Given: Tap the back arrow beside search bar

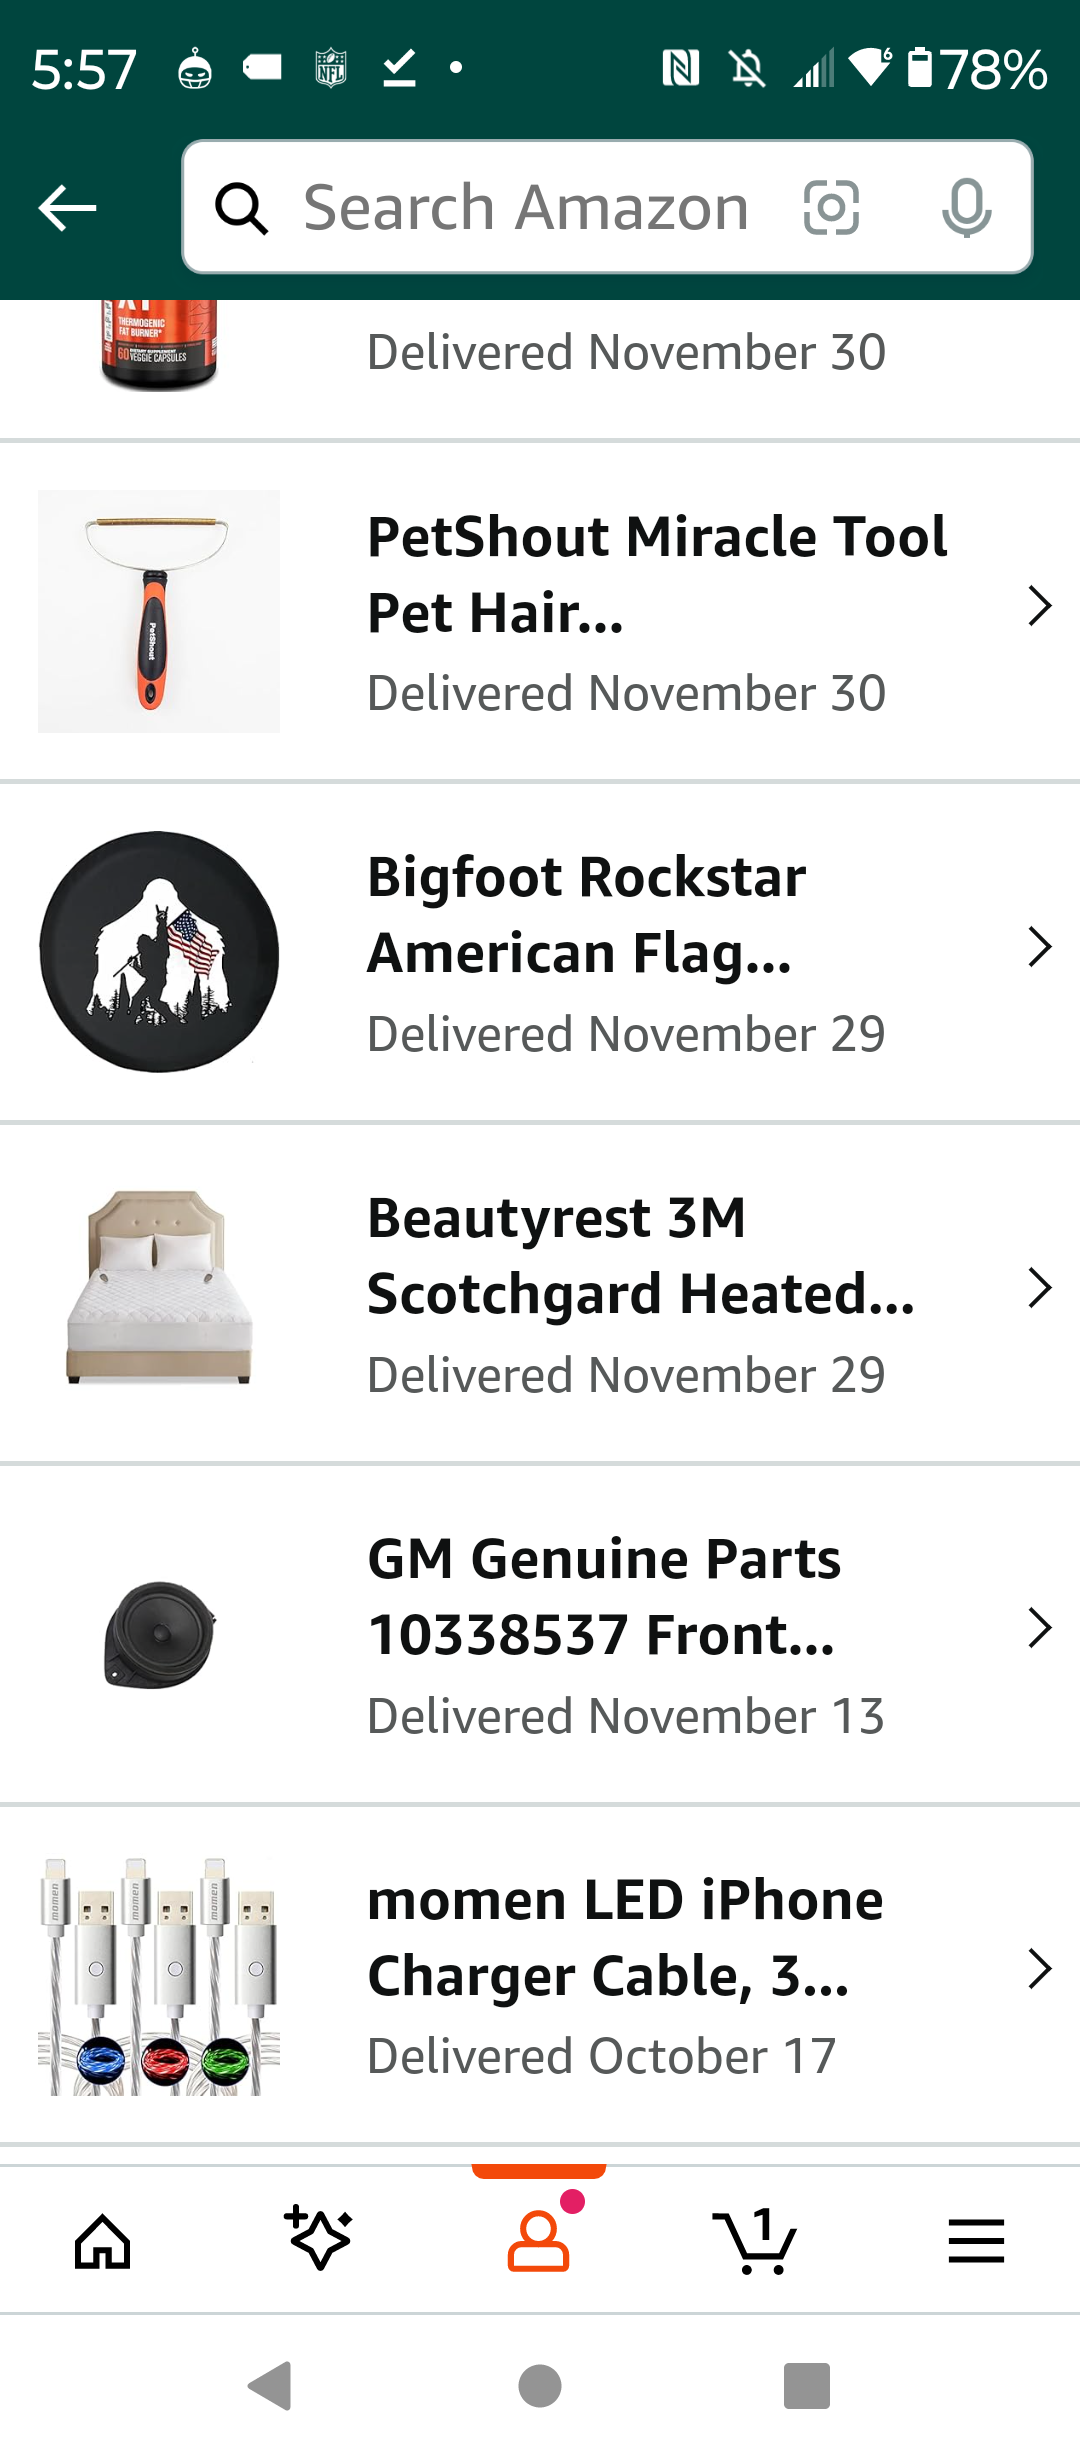Looking at the screenshot, I should tap(67, 208).
